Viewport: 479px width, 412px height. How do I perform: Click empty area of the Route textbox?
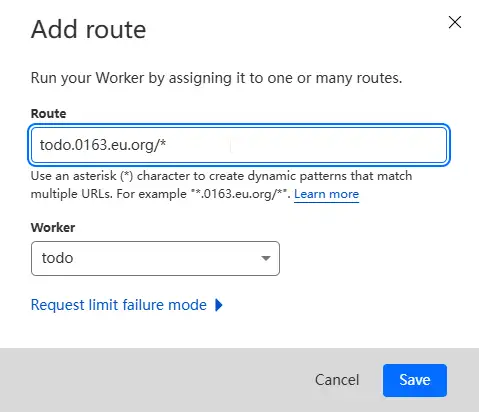tap(307, 145)
